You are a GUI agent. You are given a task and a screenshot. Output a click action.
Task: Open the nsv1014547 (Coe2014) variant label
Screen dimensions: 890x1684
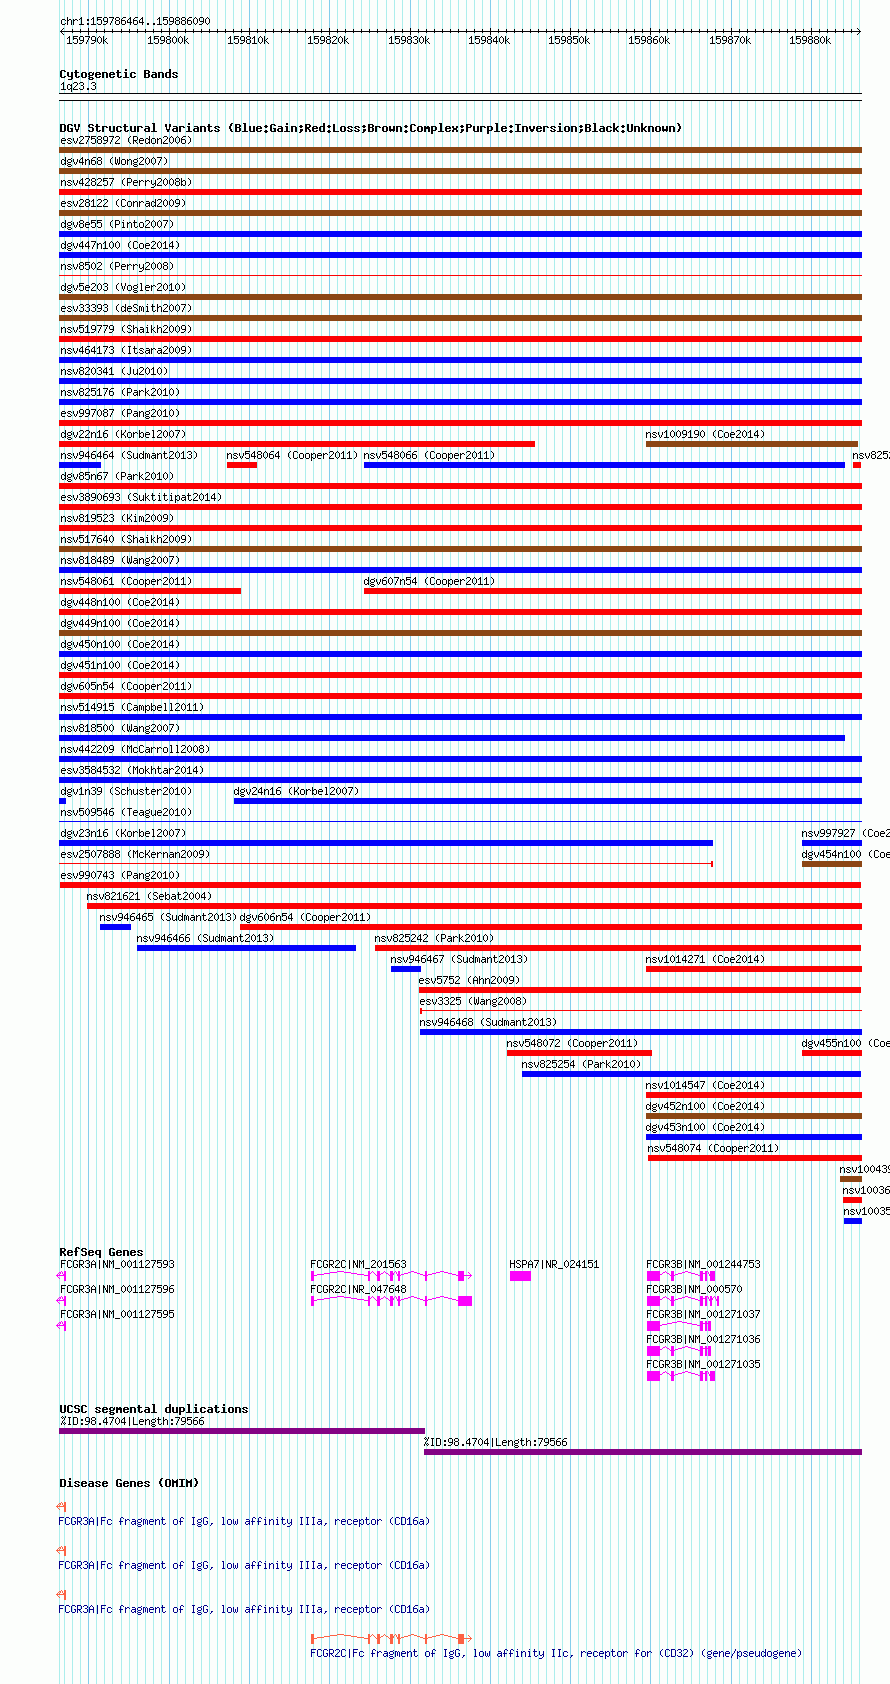pos(705,1085)
